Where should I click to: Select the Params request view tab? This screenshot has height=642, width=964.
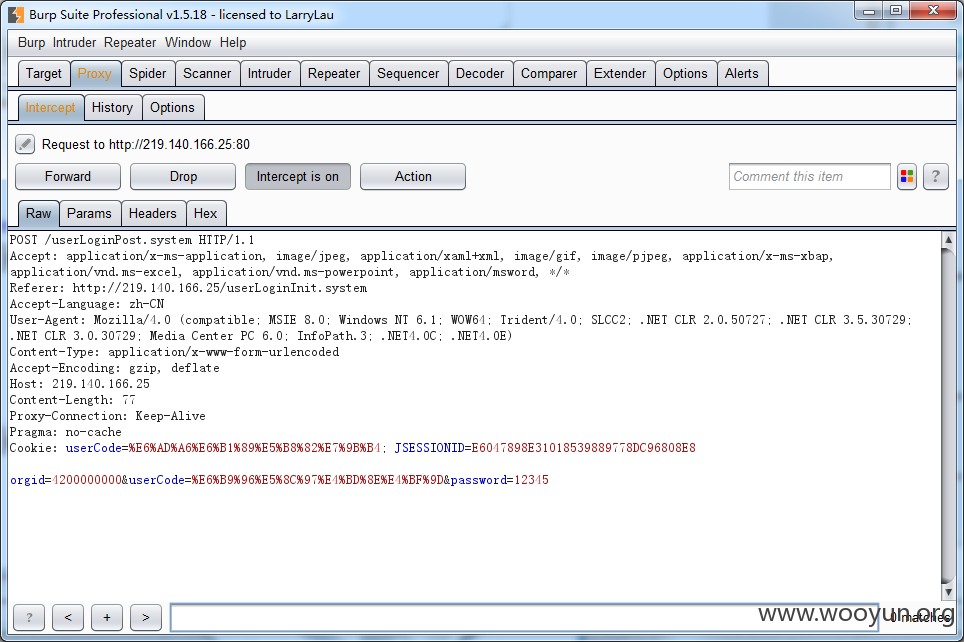click(x=89, y=213)
